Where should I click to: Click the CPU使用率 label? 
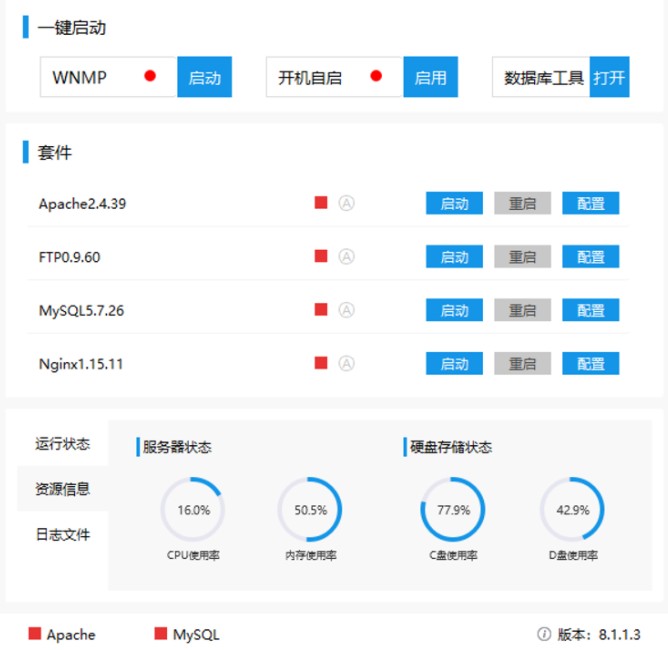(193, 555)
